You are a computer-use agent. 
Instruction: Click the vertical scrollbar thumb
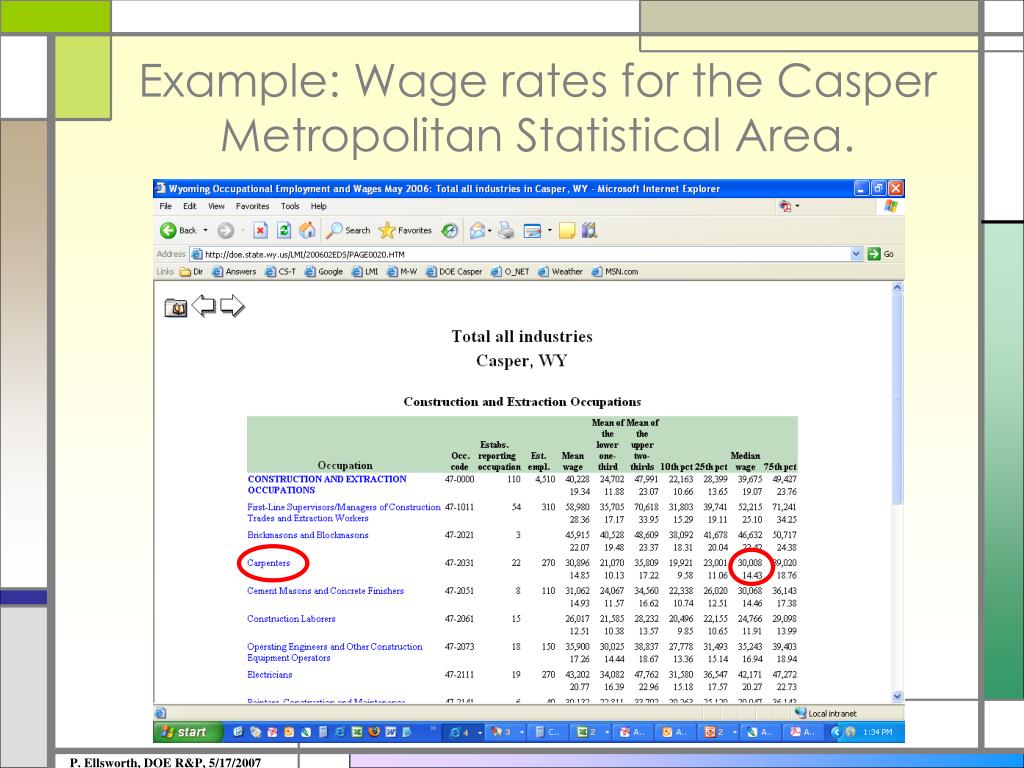click(897, 399)
